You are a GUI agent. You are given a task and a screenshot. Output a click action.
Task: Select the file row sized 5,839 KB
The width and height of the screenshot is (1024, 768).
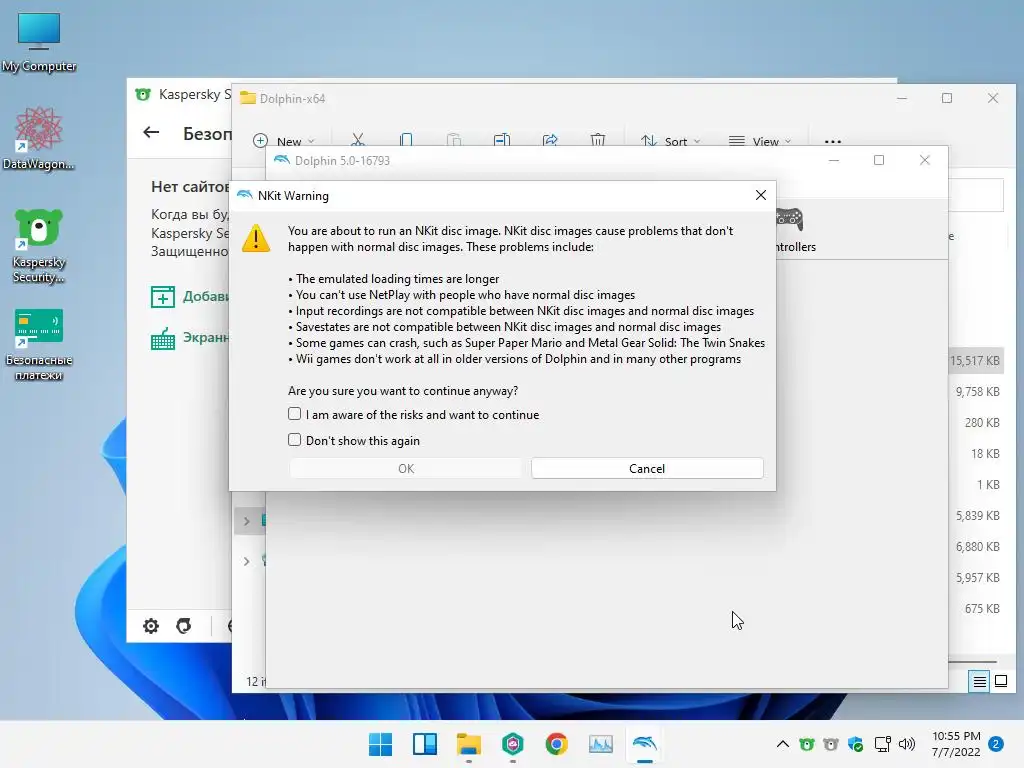point(976,515)
